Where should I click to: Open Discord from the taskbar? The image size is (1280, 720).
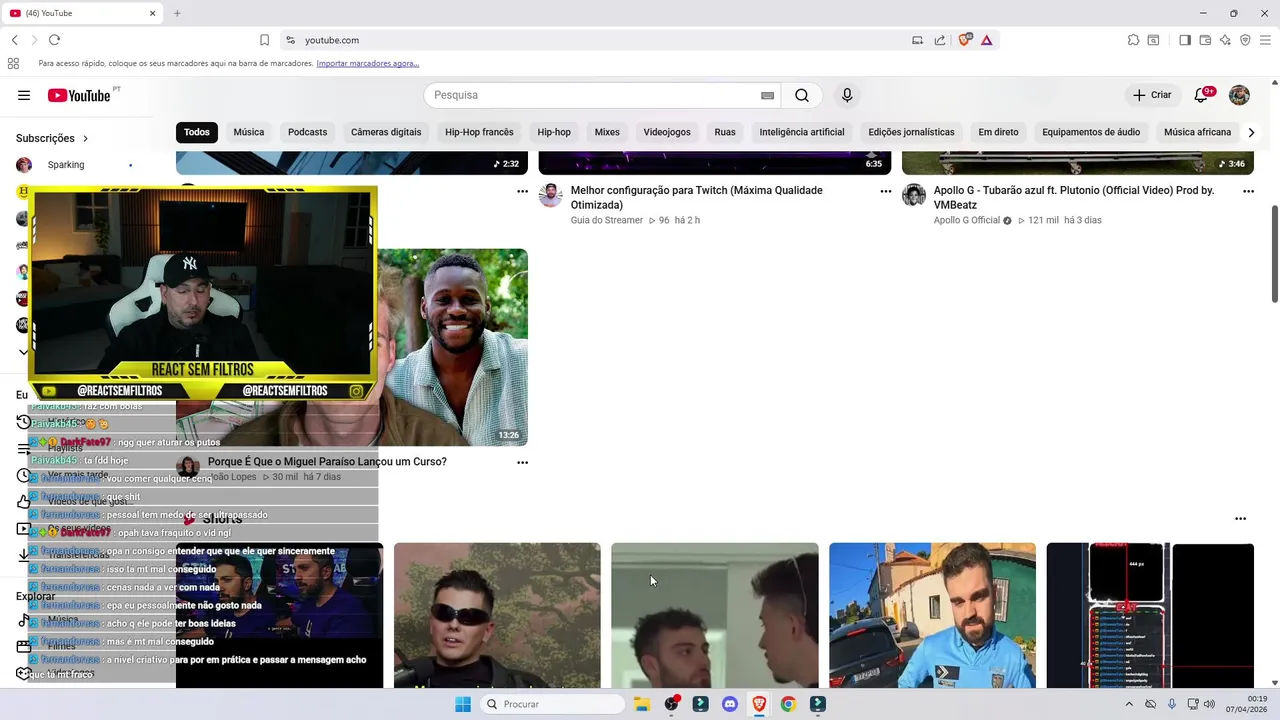(x=730, y=704)
